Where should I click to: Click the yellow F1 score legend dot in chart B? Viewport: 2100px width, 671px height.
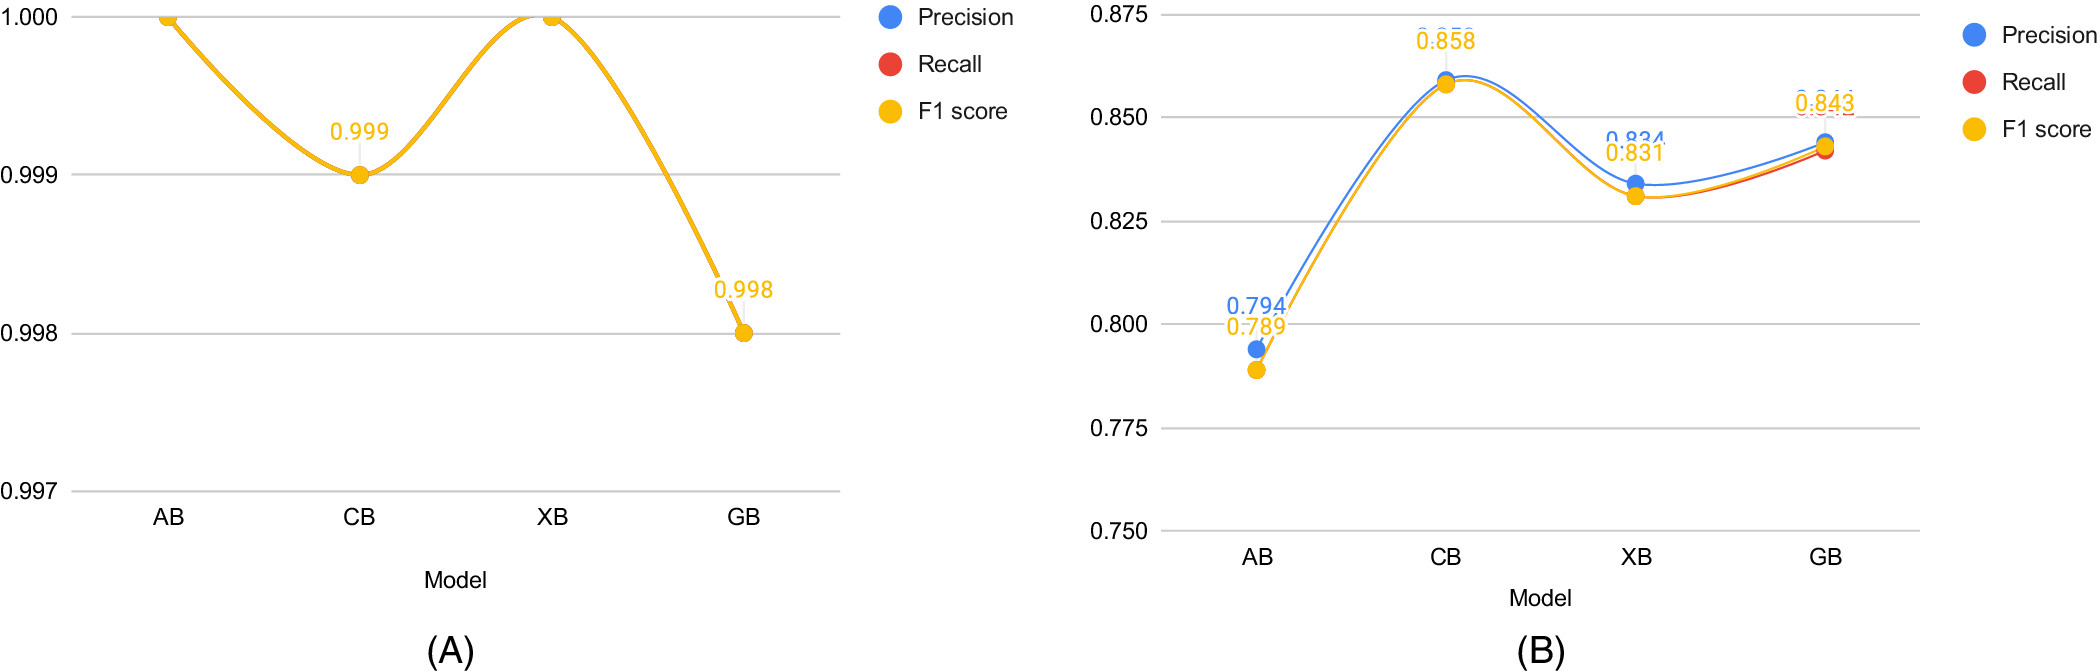pos(1974,129)
